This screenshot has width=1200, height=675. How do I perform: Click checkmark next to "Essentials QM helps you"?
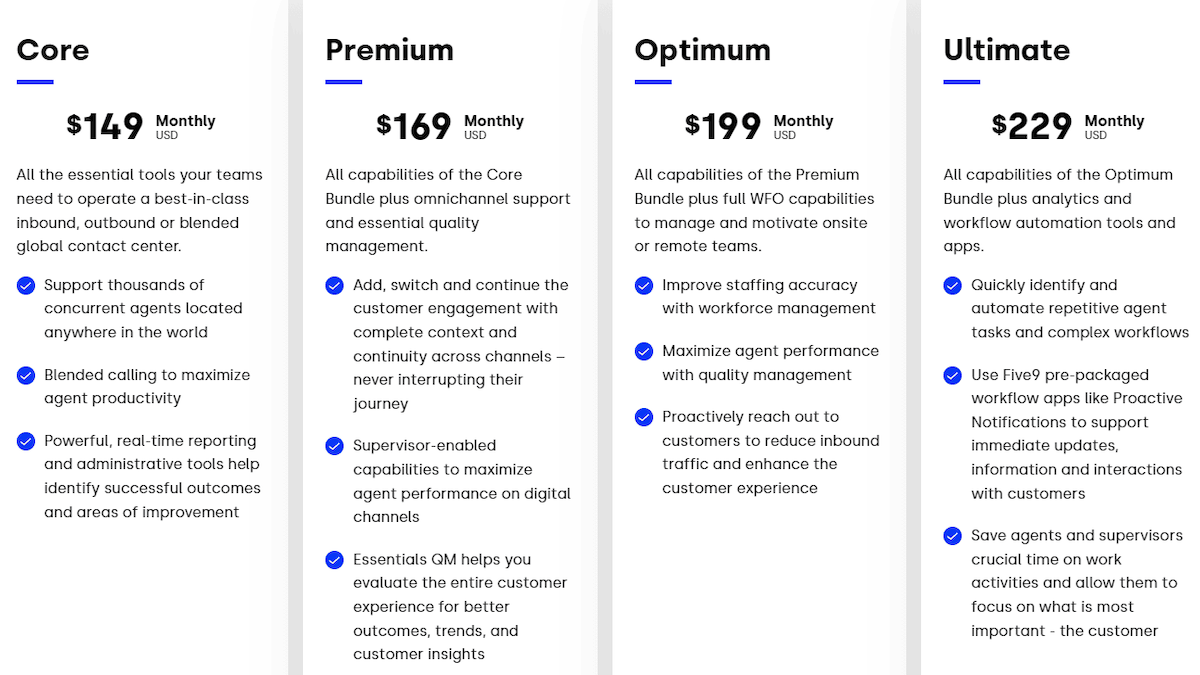(x=335, y=560)
